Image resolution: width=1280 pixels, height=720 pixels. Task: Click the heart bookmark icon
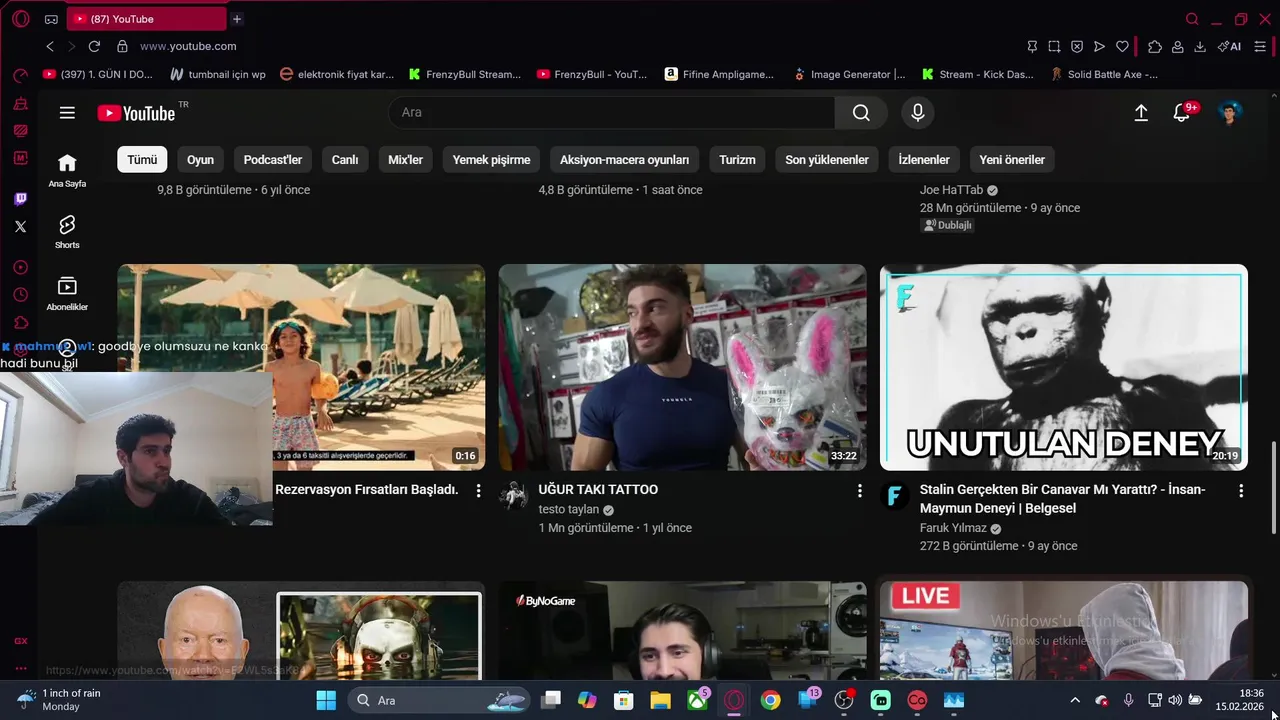point(1122,46)
